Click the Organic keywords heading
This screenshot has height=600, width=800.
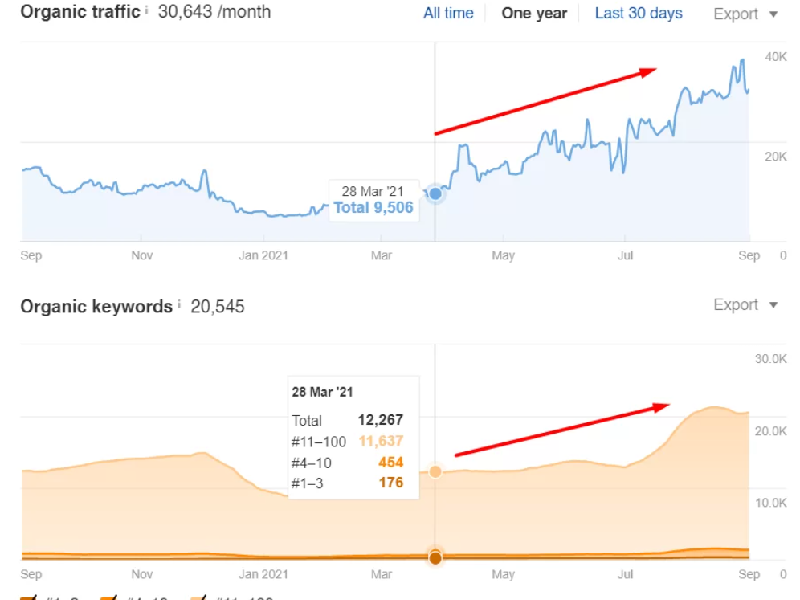[96, 306]
